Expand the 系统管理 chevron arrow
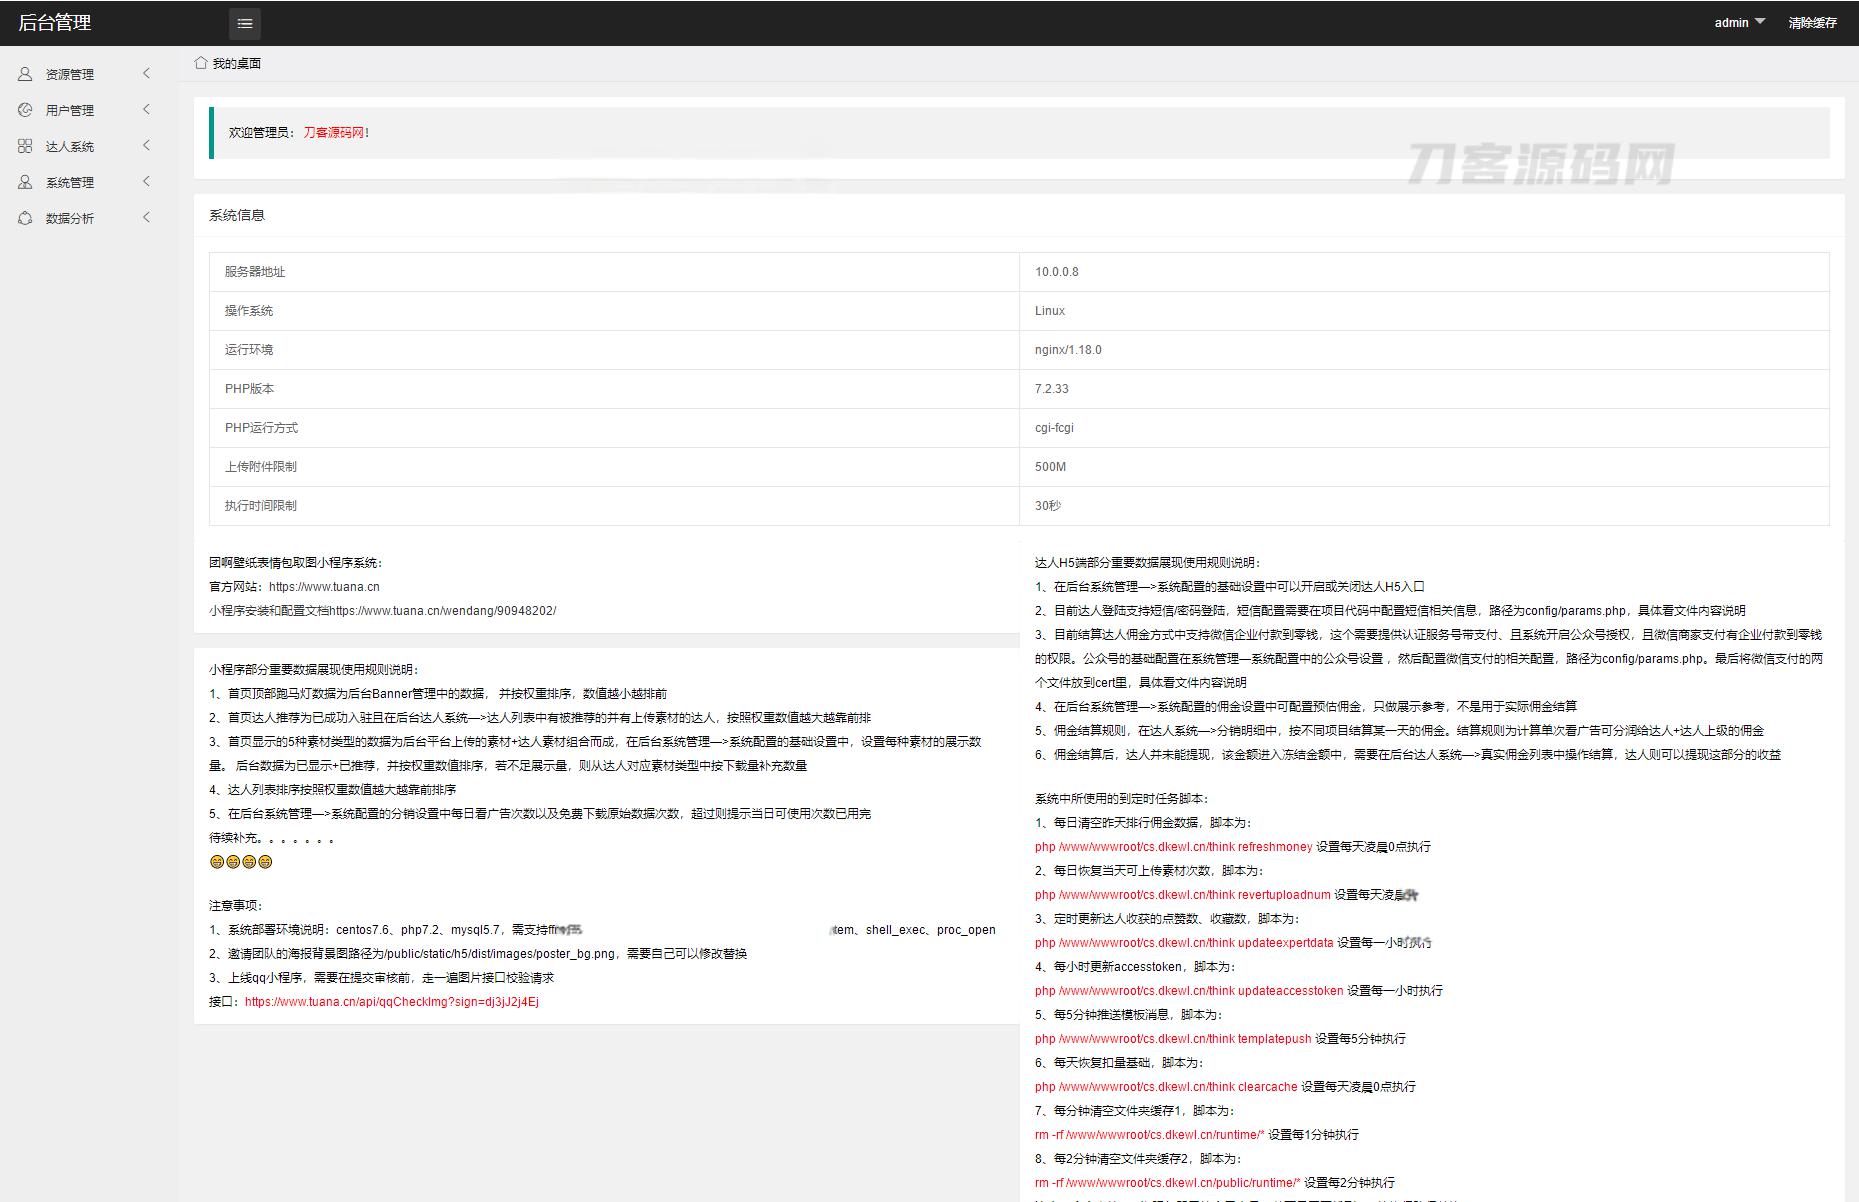 coord(146,181)
